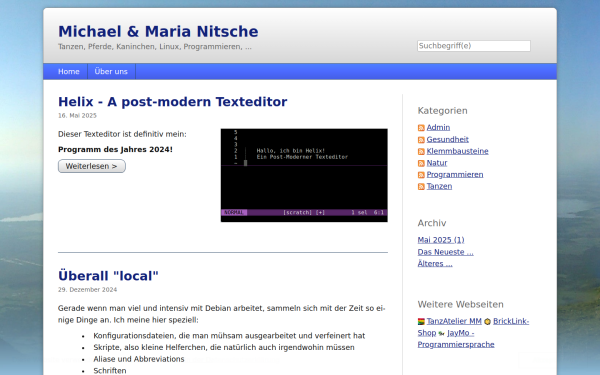Click the list item beginning Skripte, also kleine

pyautogui.click(x=223, y=347)
